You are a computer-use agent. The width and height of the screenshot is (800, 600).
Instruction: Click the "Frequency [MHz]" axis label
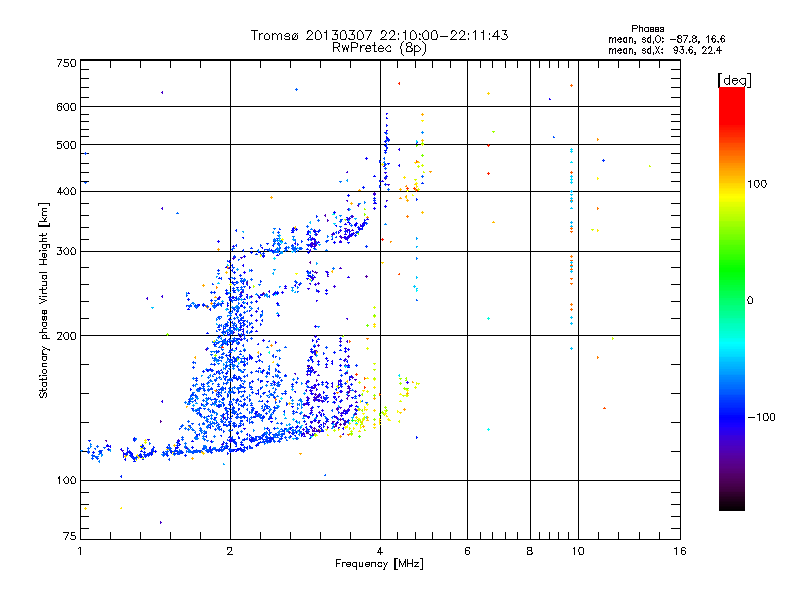[x=379, y=564]
